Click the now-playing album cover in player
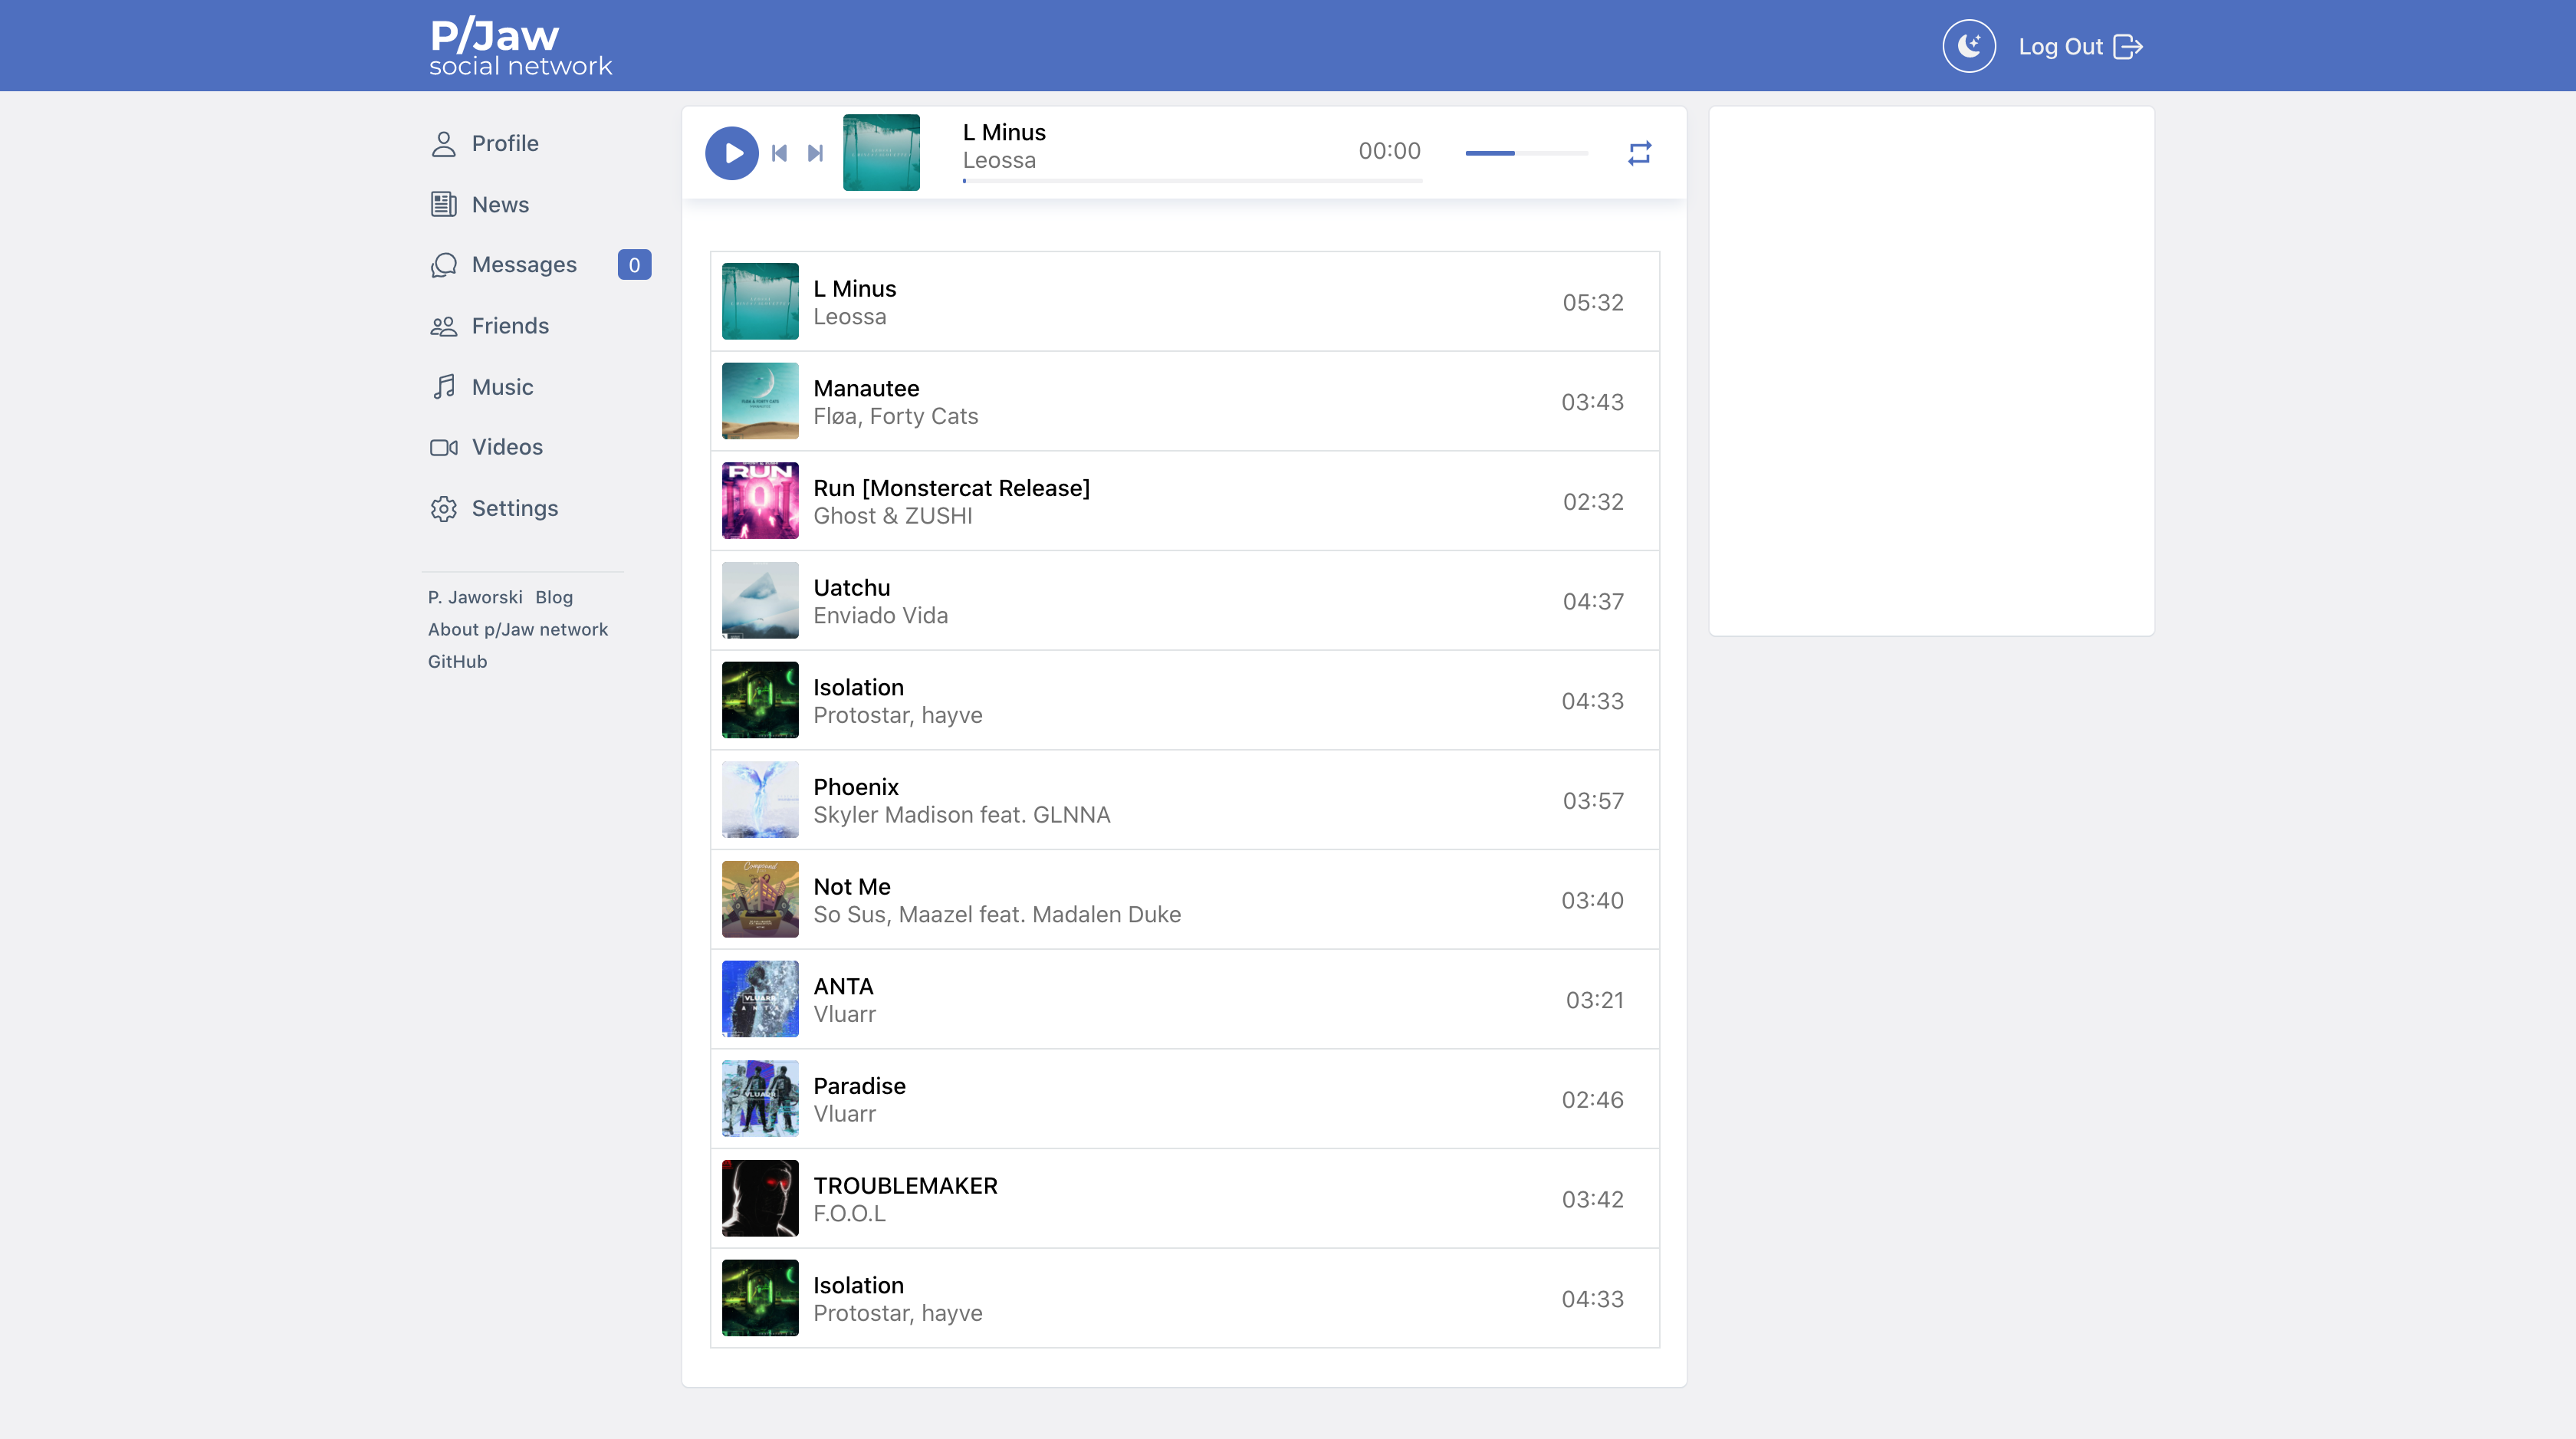The width and height of the screenshot is (2576, 1439). click(881, 153)
